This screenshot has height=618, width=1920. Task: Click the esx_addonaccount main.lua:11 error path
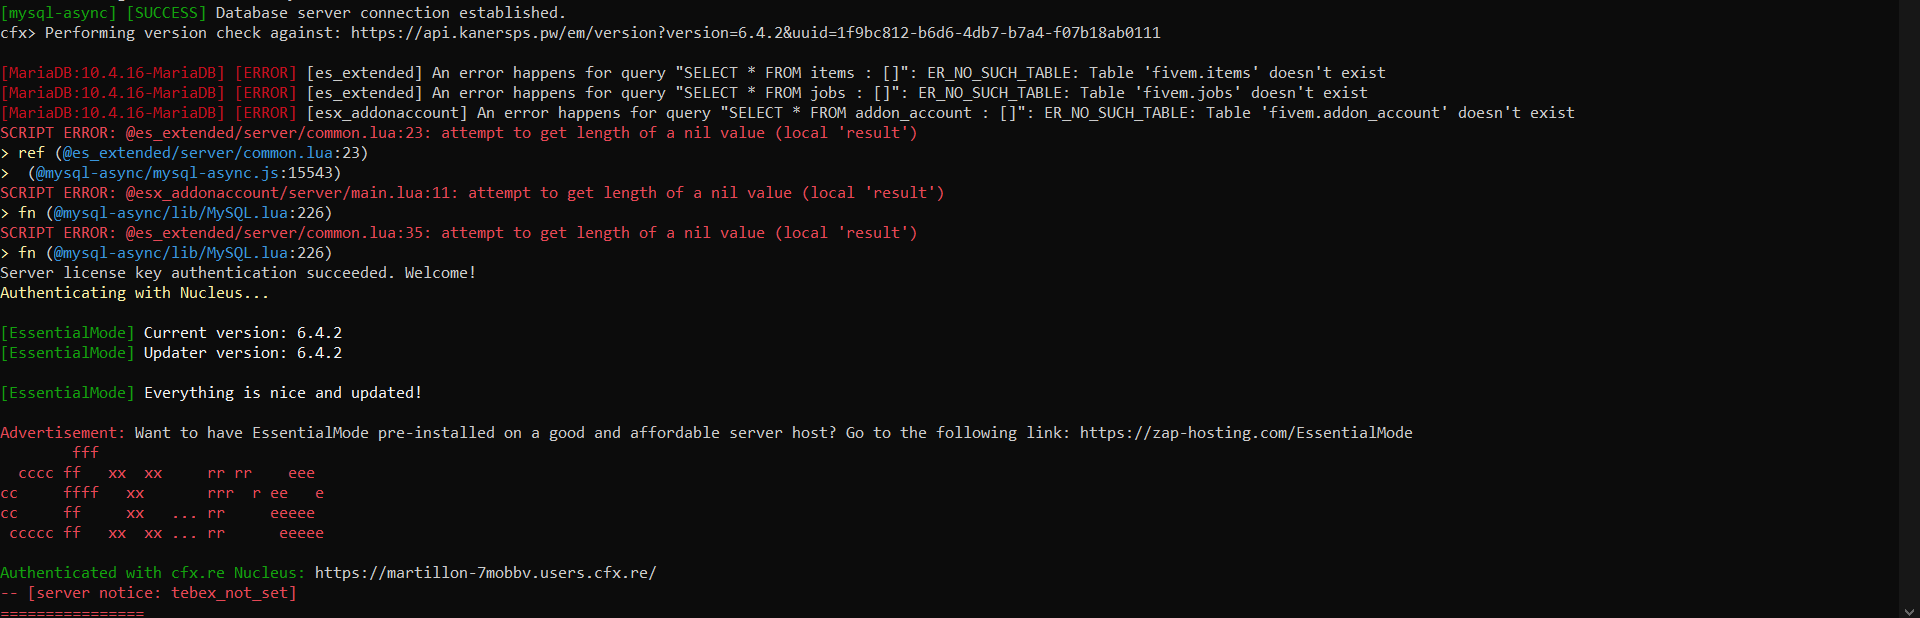(291, 193)
